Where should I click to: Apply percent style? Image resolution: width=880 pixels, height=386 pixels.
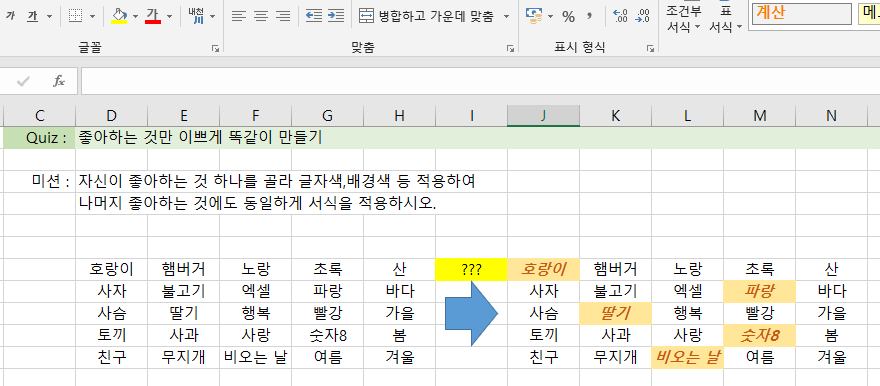tap(569, 16)
